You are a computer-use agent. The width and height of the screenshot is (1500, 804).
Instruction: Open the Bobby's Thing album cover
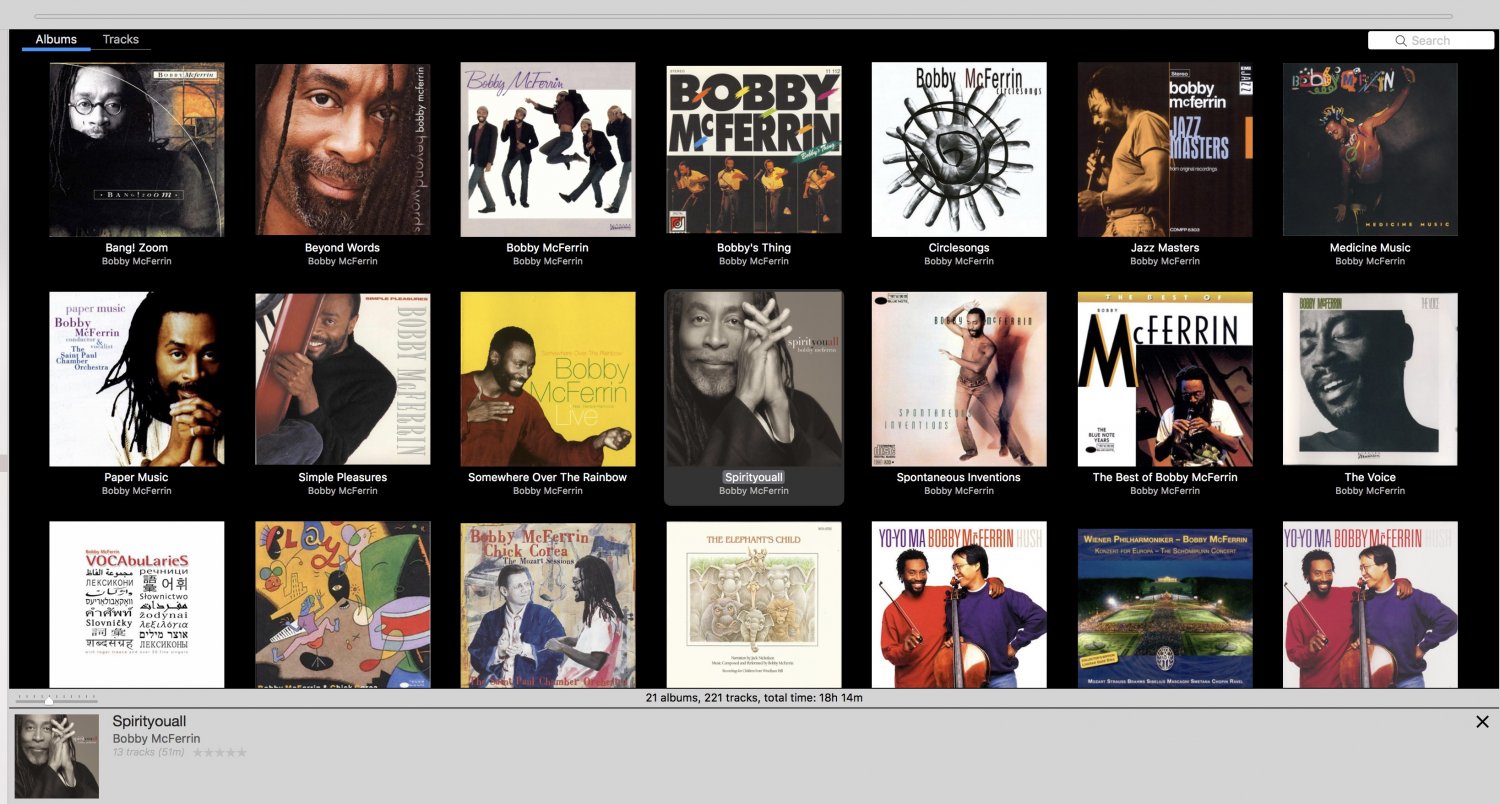[754, 150]
